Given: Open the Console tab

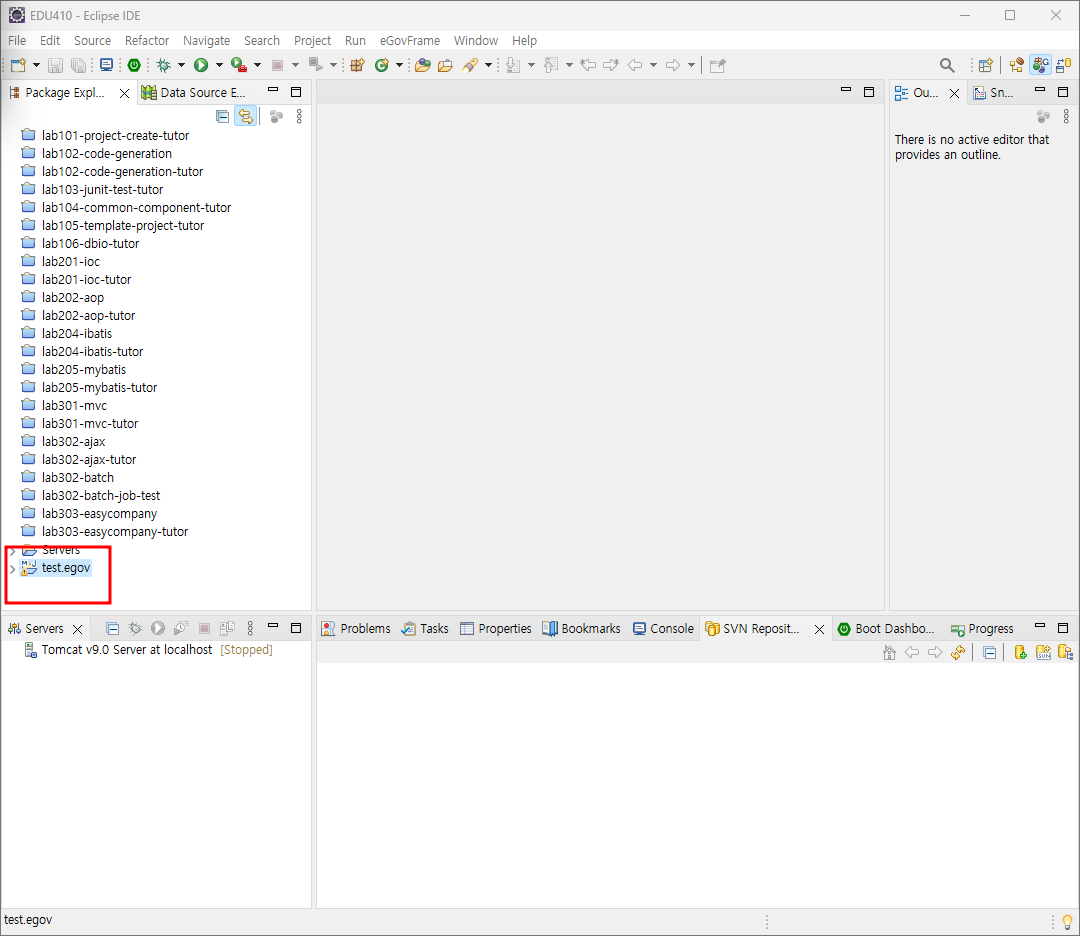Looking at the screenshot, I should coord(663,629).
